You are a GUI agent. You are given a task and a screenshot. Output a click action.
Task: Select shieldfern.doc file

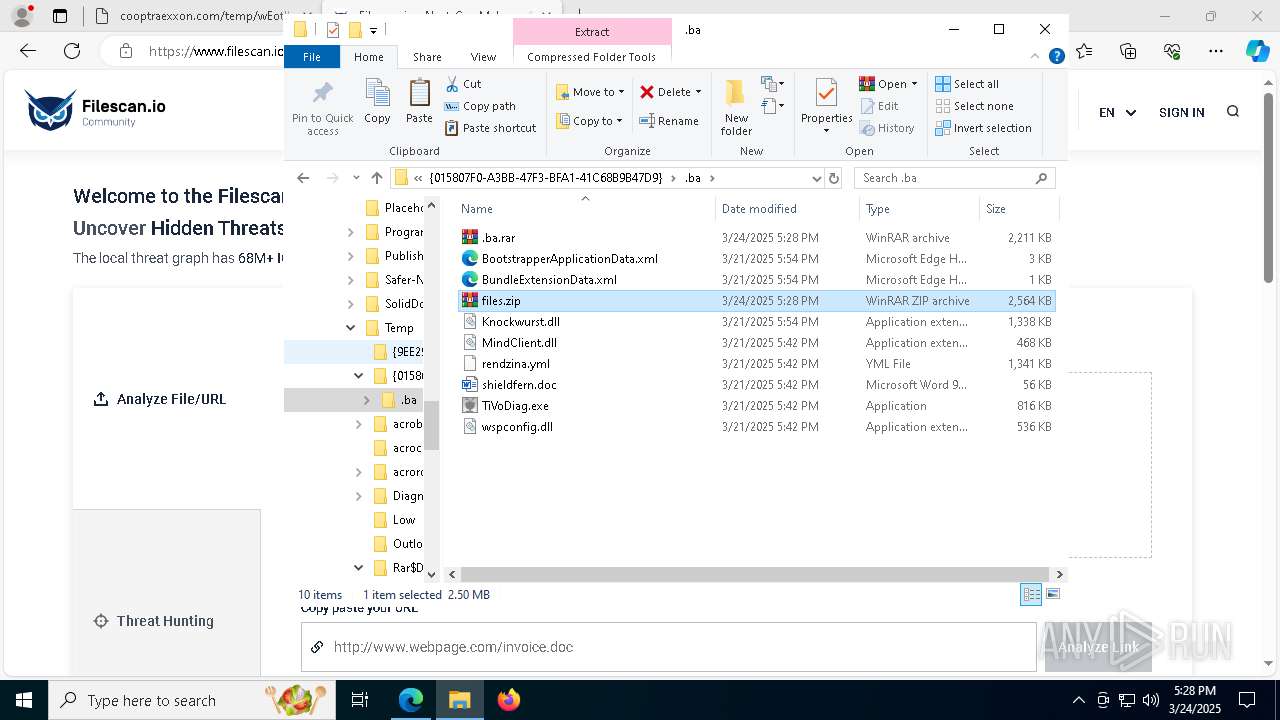click(x=756, y=385)
